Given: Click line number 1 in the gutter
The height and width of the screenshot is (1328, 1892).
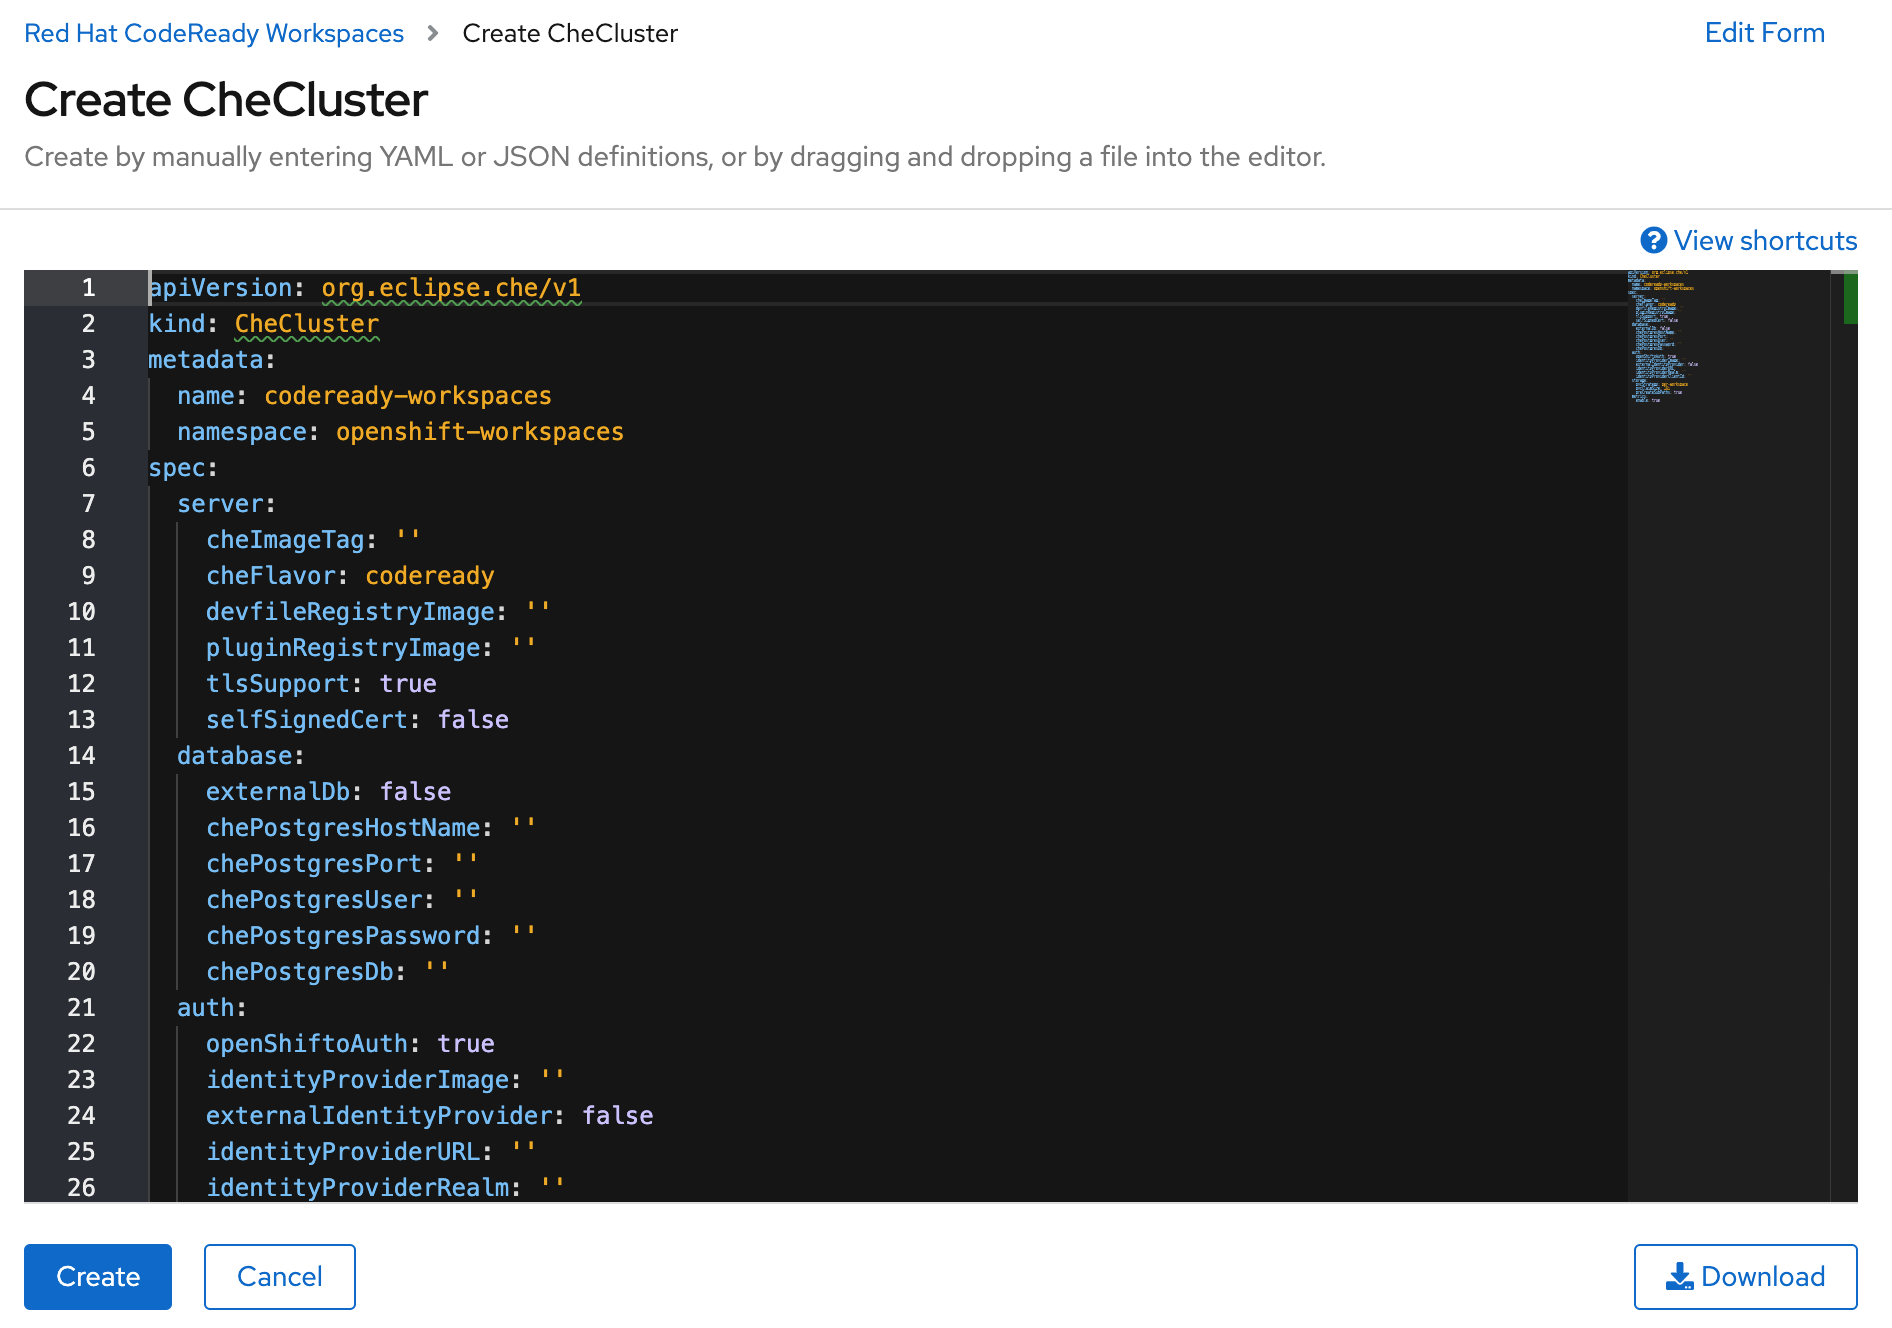Looking at the screenshot, I should 88,288.
